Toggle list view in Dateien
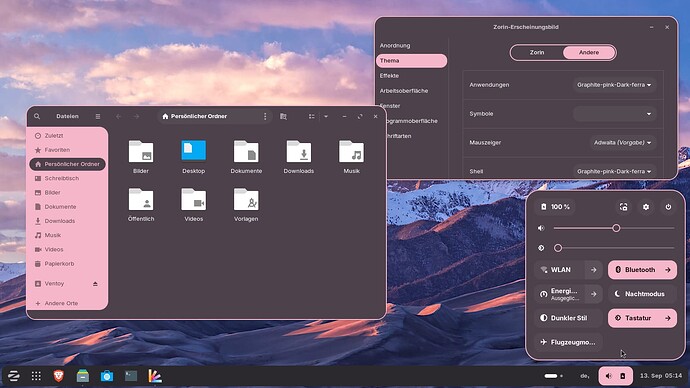This screenshot has width=690, height=388. point(312,116)
